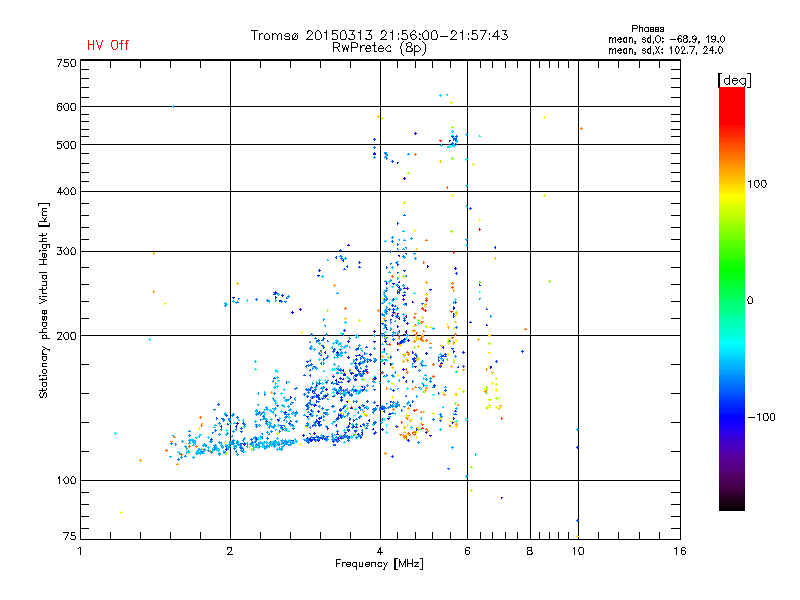Click y-axis tick label '500'
Screen dimensions: 800x600
pos(66,145)
